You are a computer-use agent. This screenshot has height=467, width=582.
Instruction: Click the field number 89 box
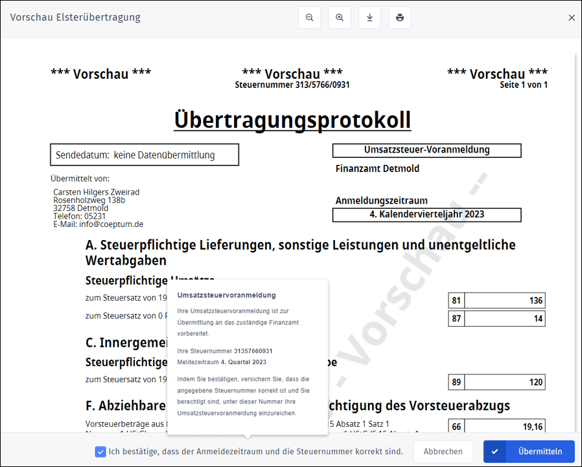point(456,382)
